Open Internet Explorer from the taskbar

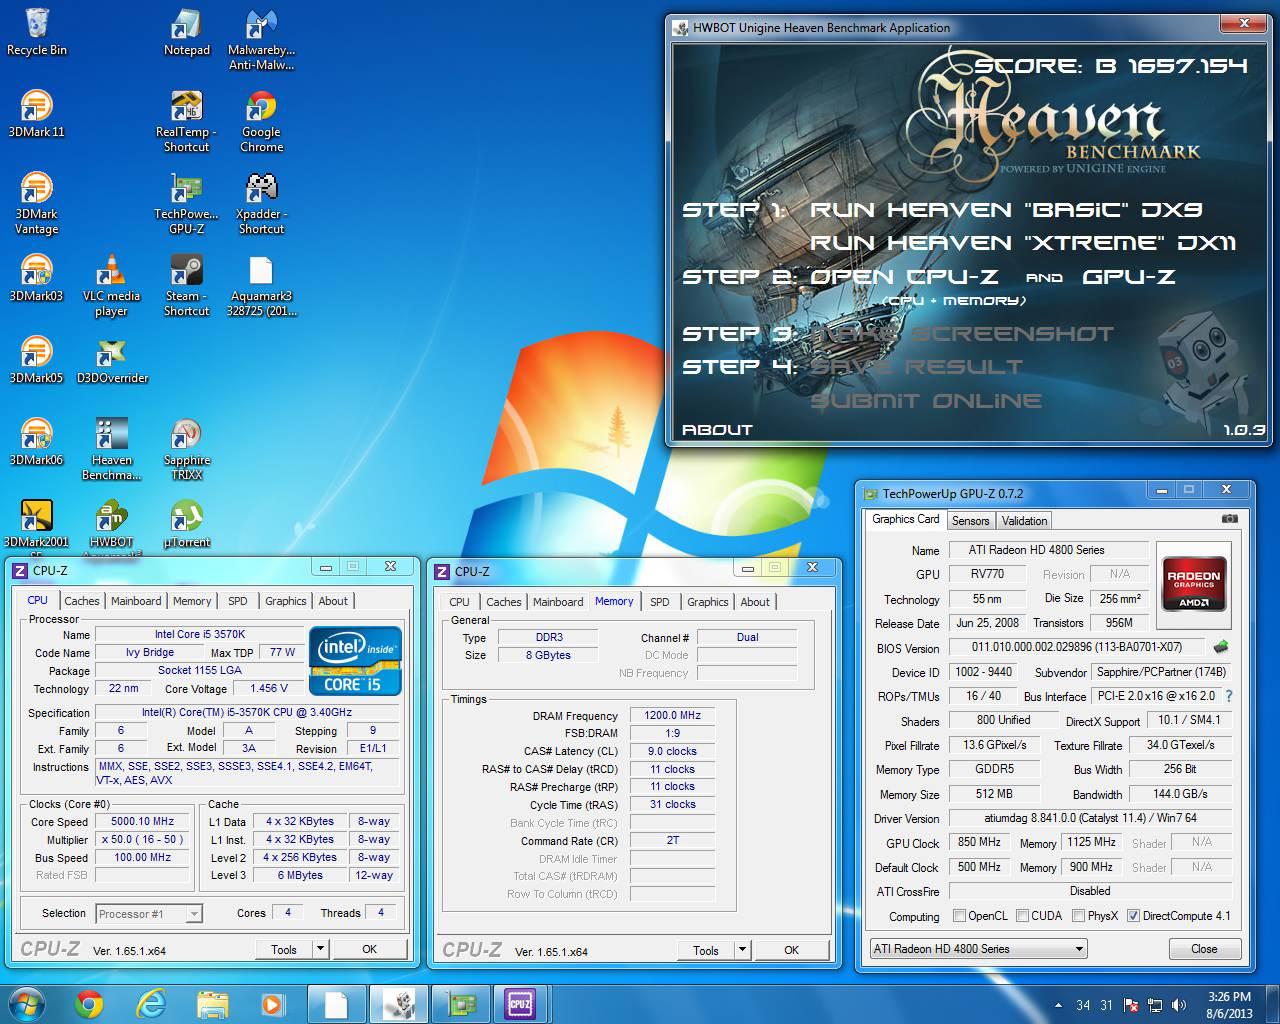coord(151,1003)
